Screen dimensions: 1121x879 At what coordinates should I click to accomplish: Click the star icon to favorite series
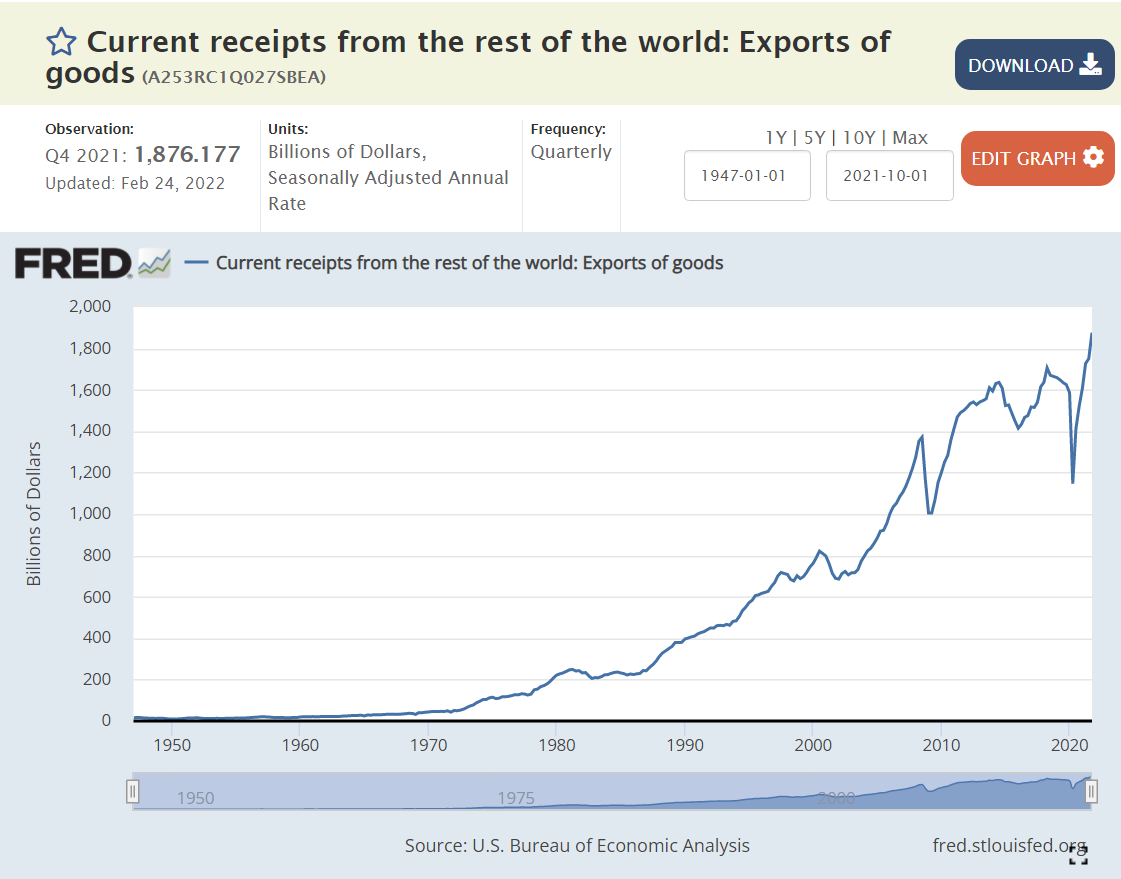point(61,42)
